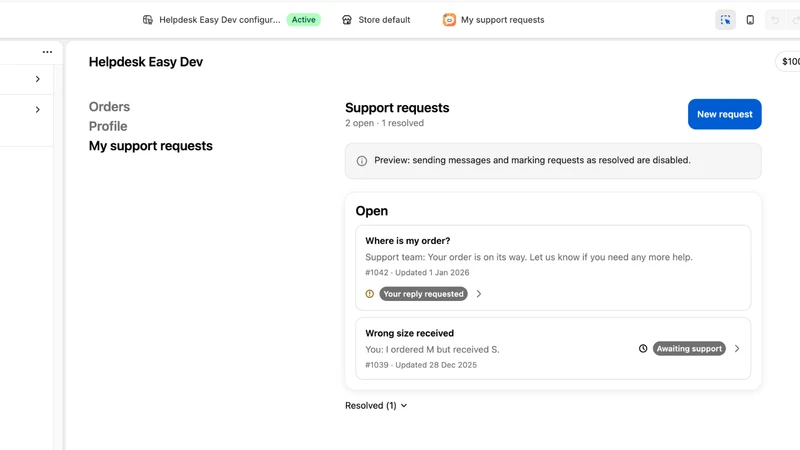Open the Store default selector
The image size is (800, 450).
(x=376, y=20)
